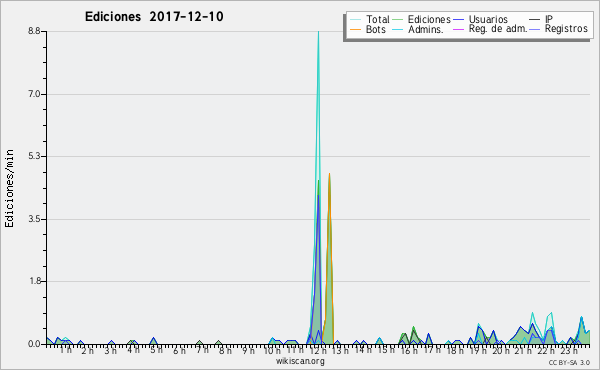
Task: Click the 3.5 y-axis value
Action: point(34,219)
